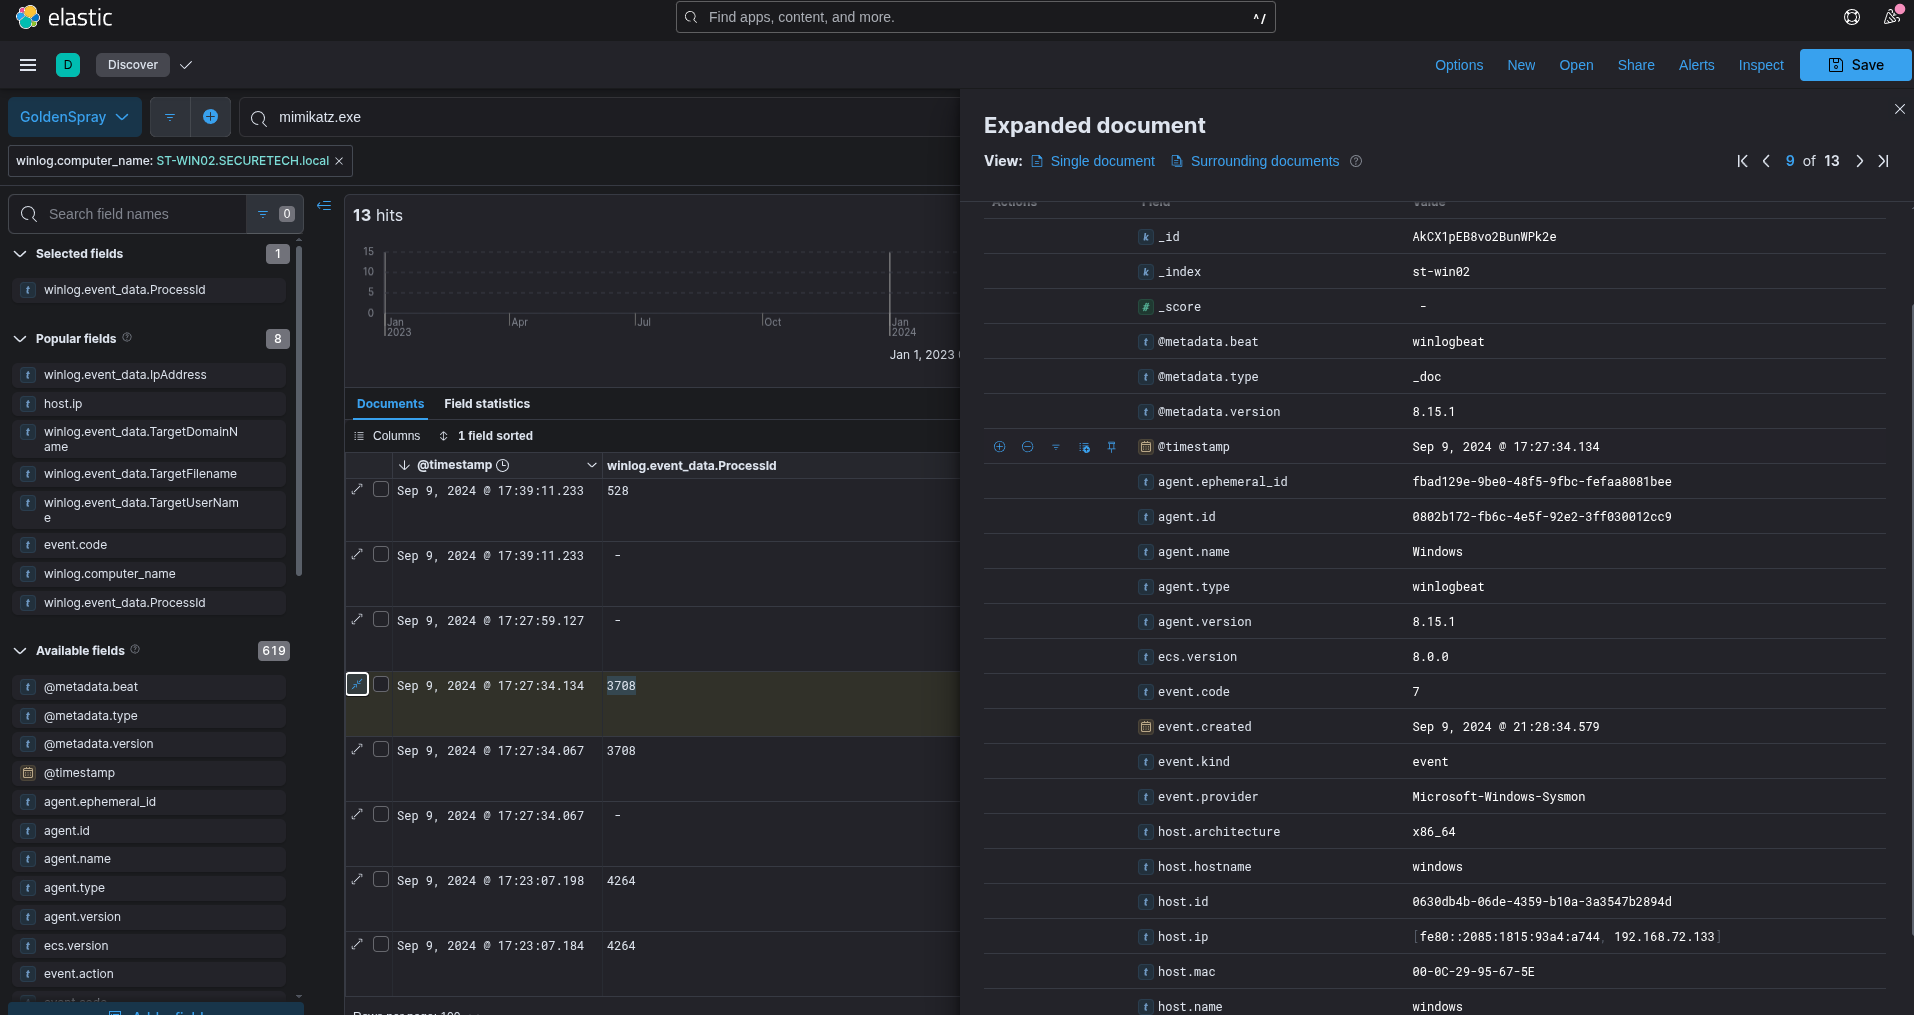
Task: Go to first document in flyout
Action: pyautogui.click(x=1743, y=161)
